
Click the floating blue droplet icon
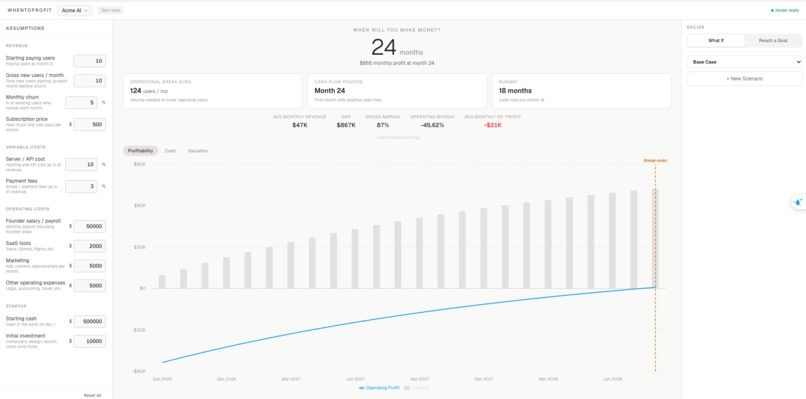[x=798, y=202]
